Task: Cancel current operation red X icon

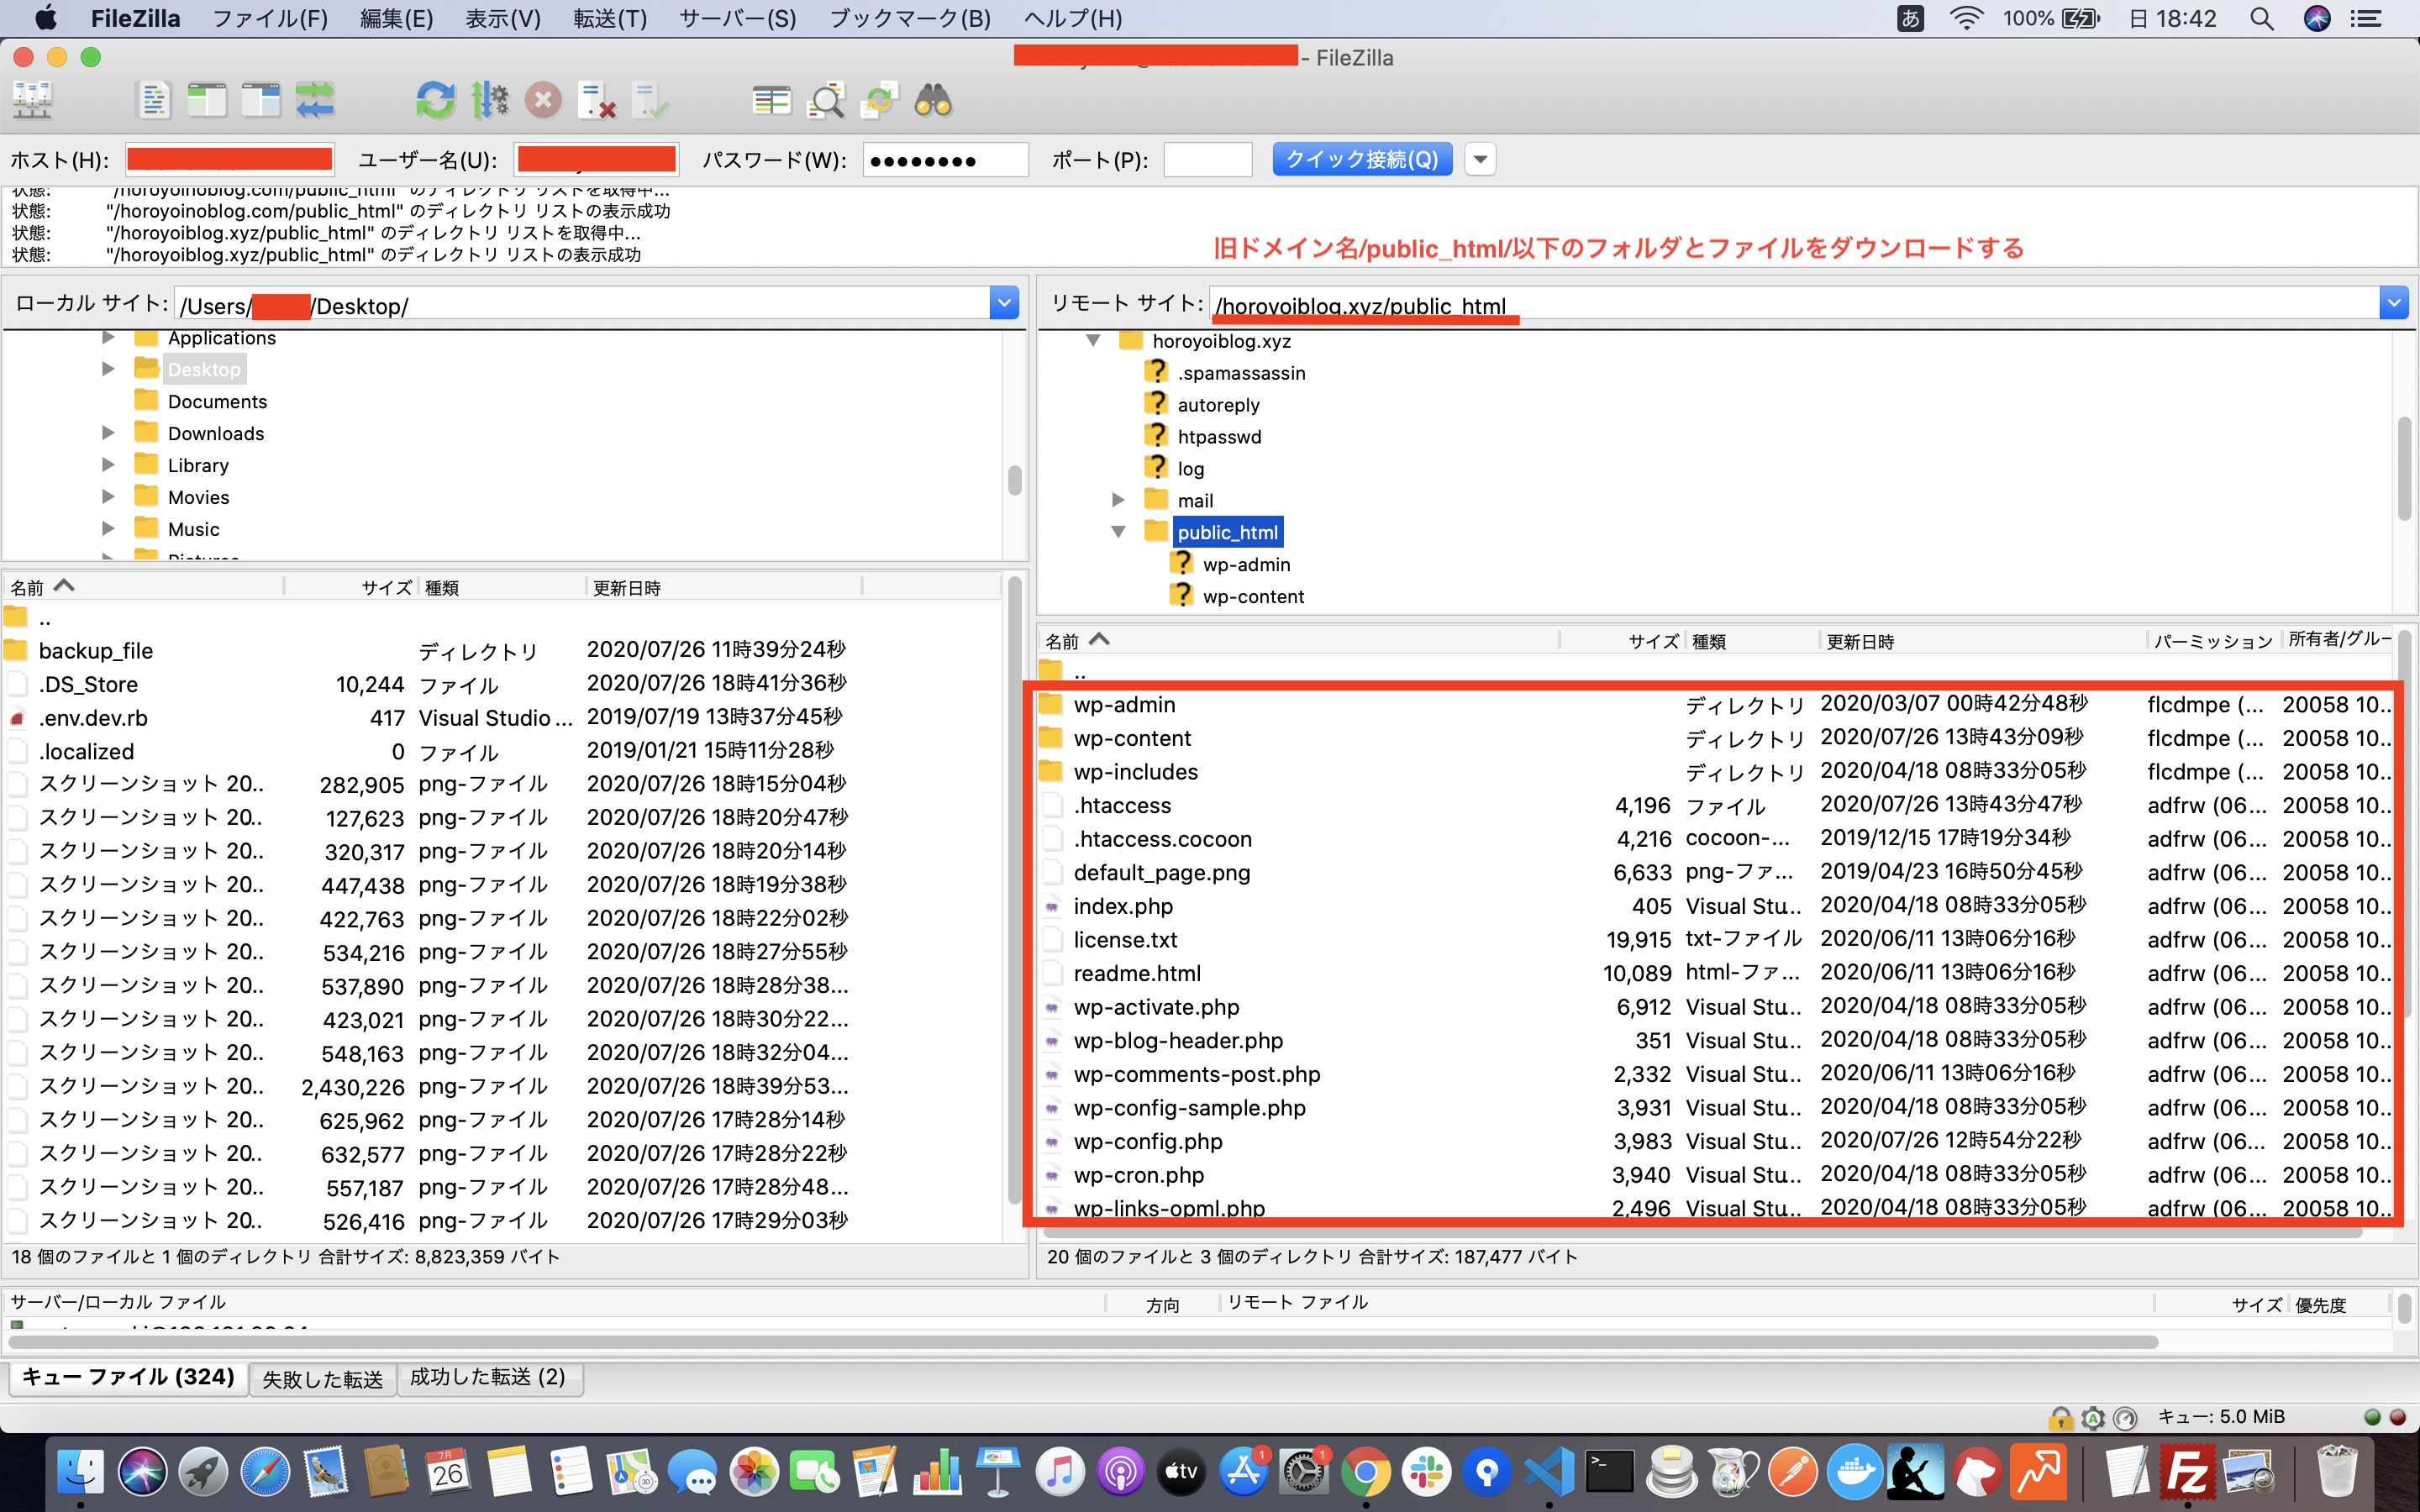Action: 543,100
